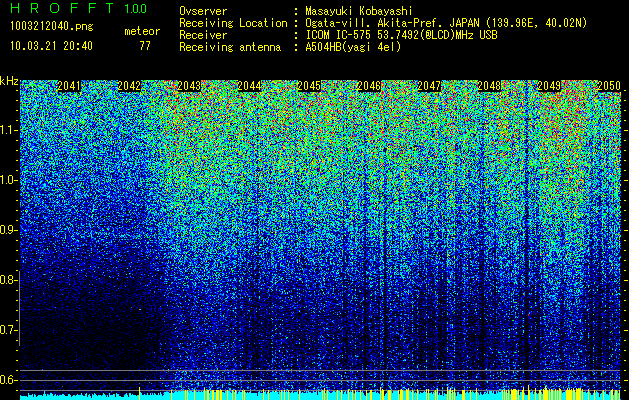
Task: Click the kHz axis unit label
Action: coord(9,81)
